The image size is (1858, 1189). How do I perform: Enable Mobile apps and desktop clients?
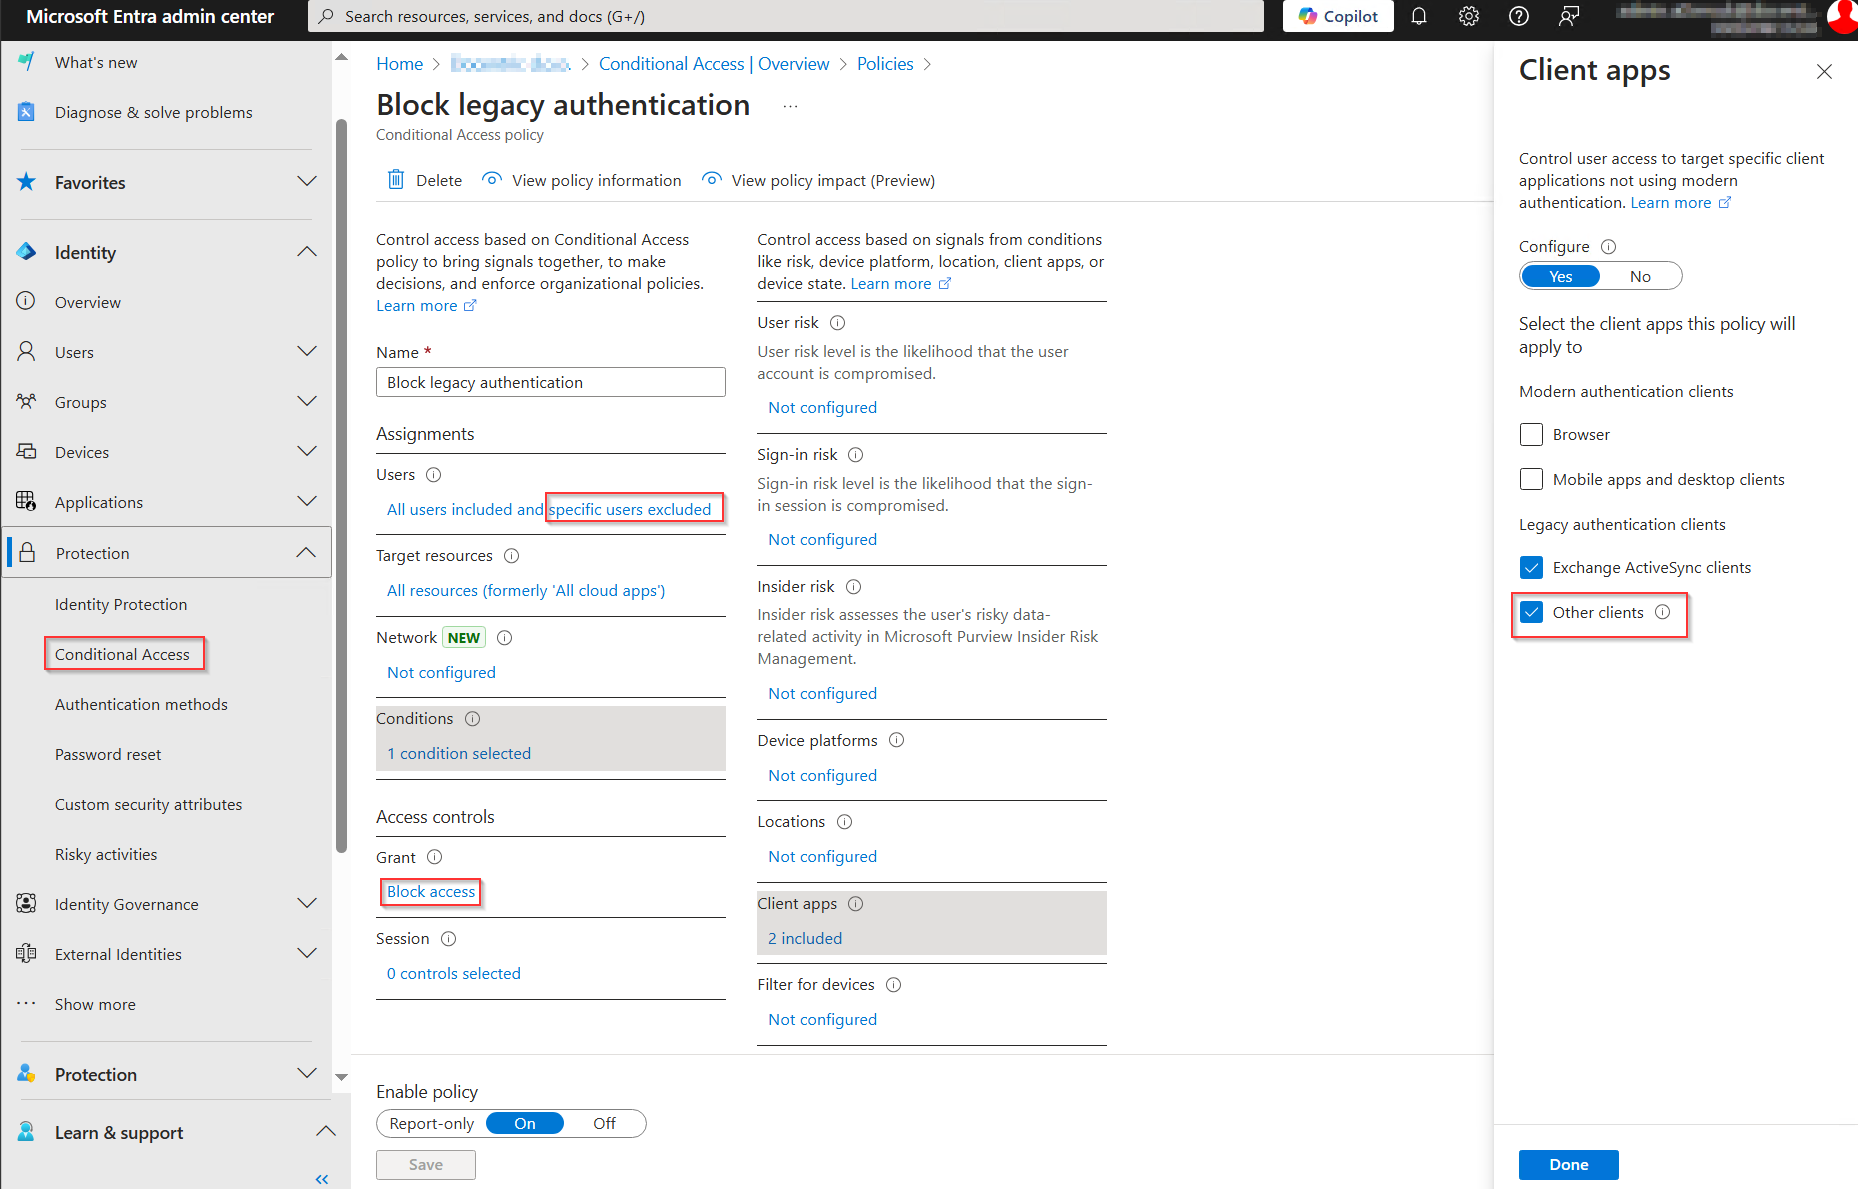coord(1531,480)
